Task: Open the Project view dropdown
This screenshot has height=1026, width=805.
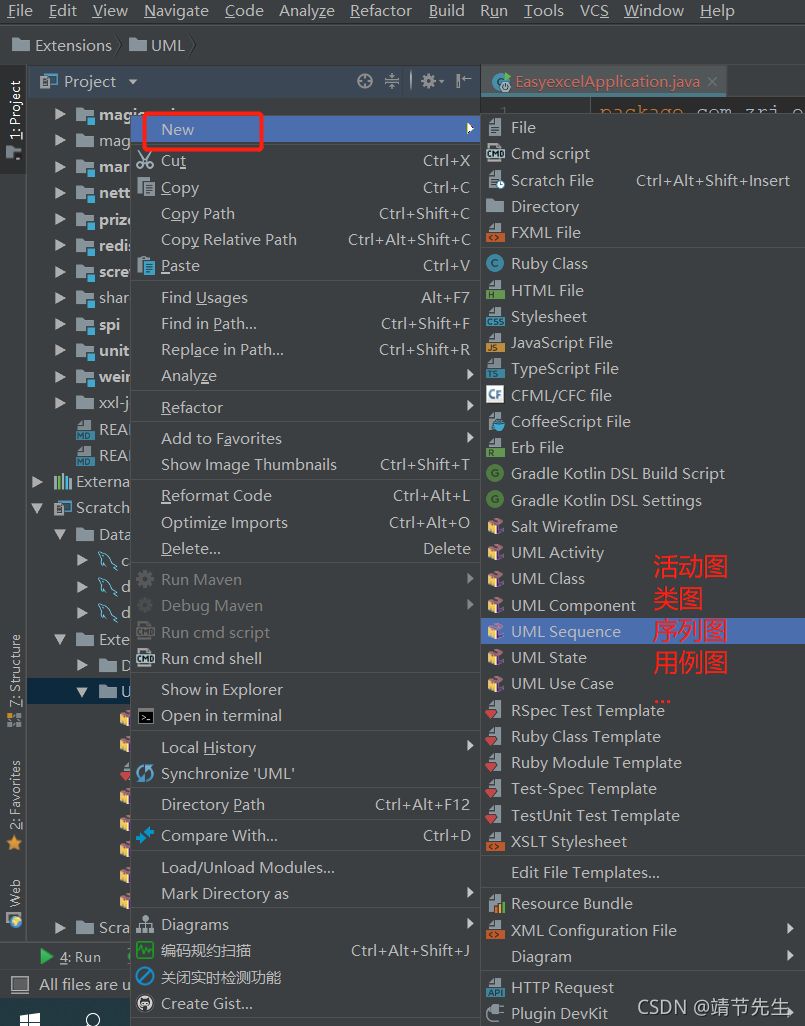Action: pos(133,82)
